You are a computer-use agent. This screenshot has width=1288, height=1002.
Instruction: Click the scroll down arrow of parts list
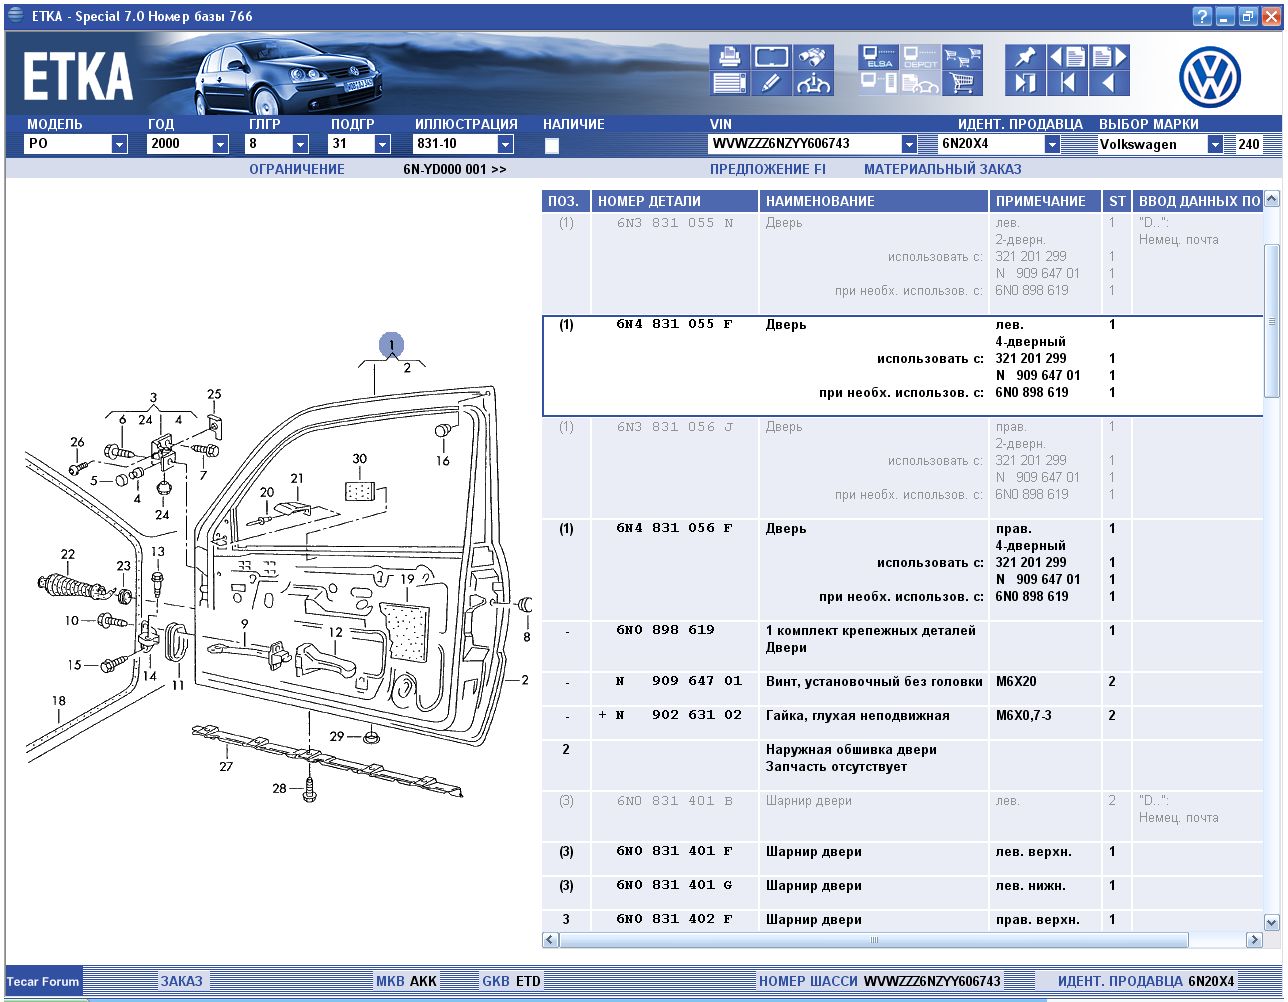pos(1272,922)
